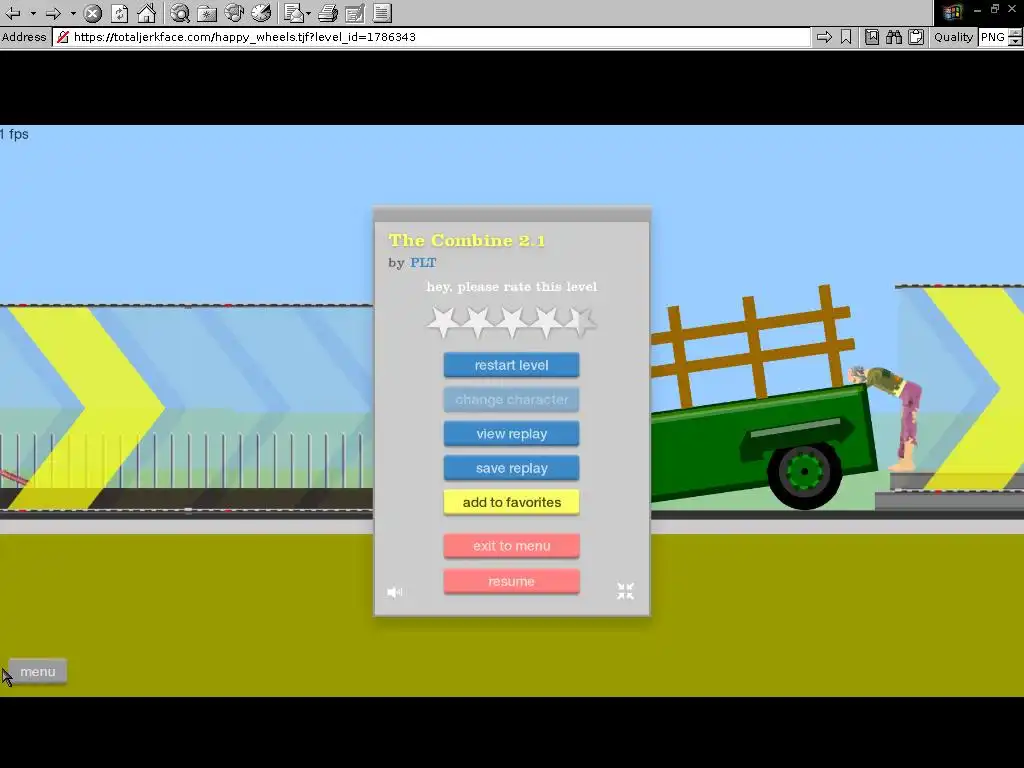Open the Favorites folder icon
The width and height of the screenshot is (1024, 768).
pyautogui.click(x=207, y=13)
